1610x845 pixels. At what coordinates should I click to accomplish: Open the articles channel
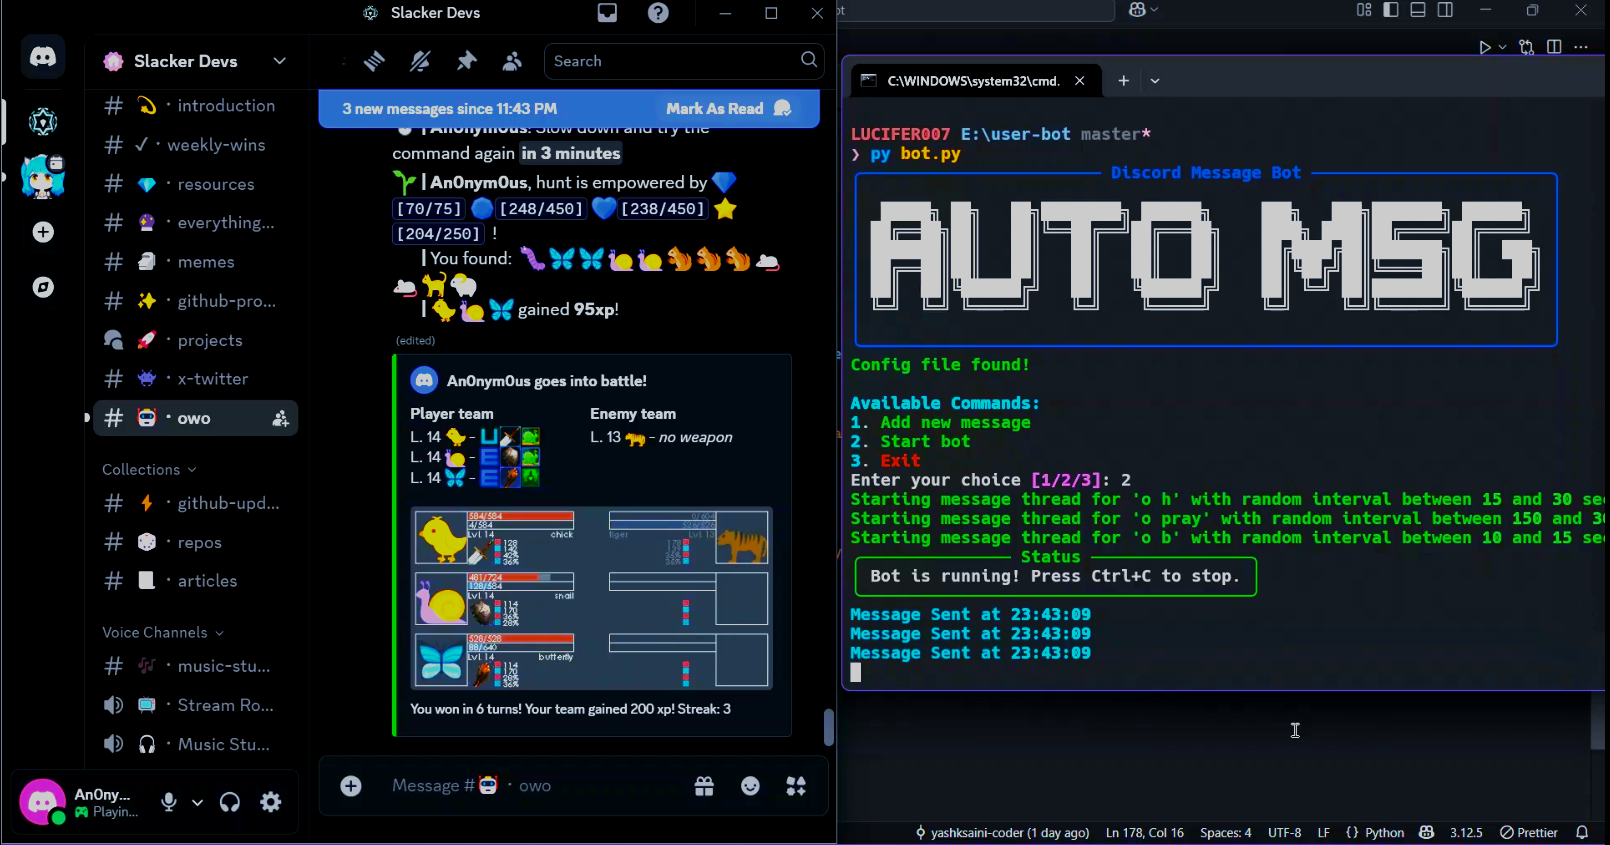pos(196,581)
